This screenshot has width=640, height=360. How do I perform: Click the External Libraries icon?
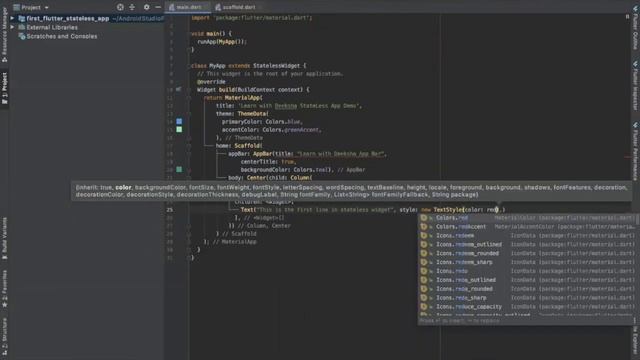22,27
